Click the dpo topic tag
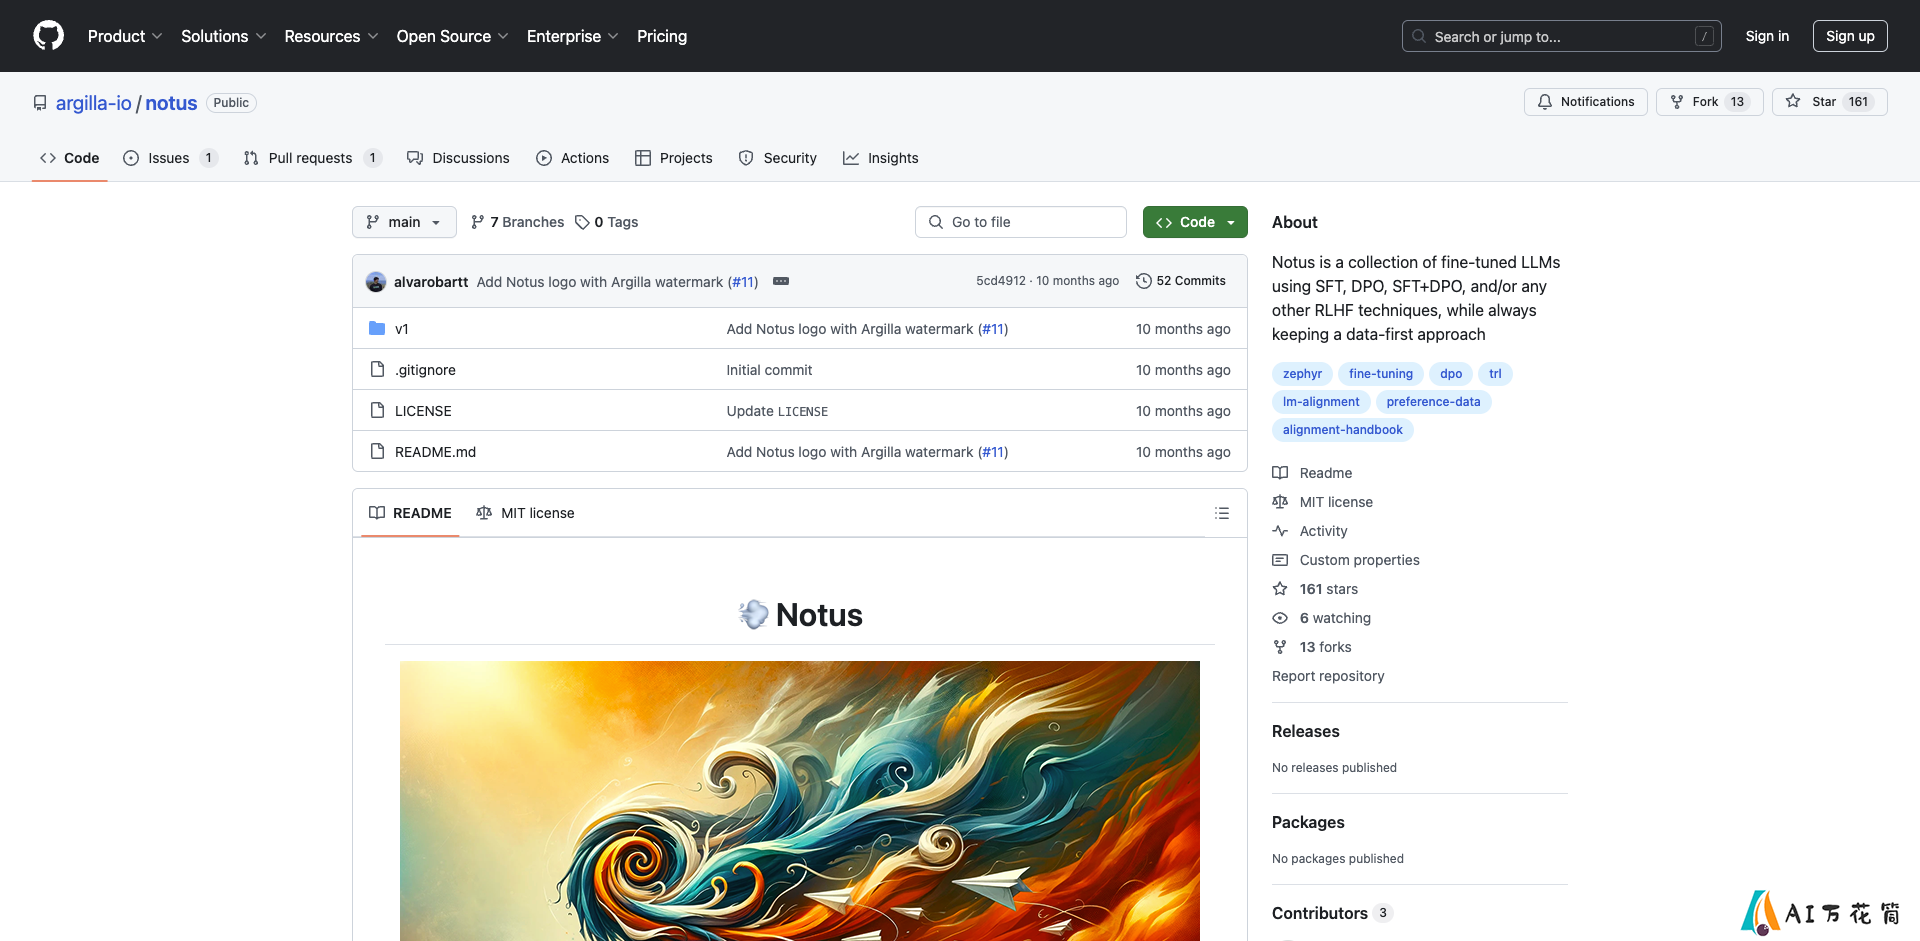The image size is (1920, 941). pos(1451,374)
